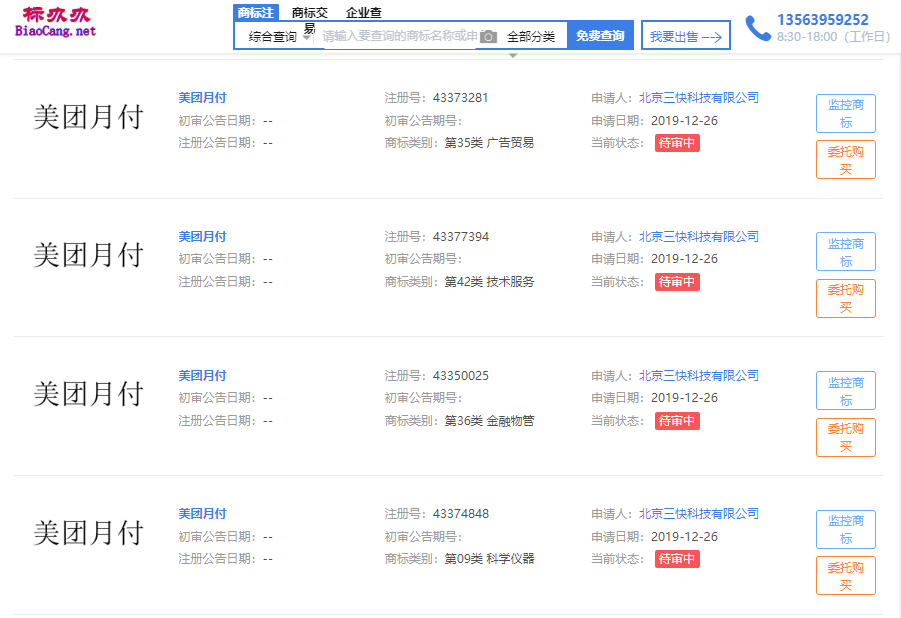
Task: Open 美团月付 link for registration 43373281
Action: click(202, 98)
